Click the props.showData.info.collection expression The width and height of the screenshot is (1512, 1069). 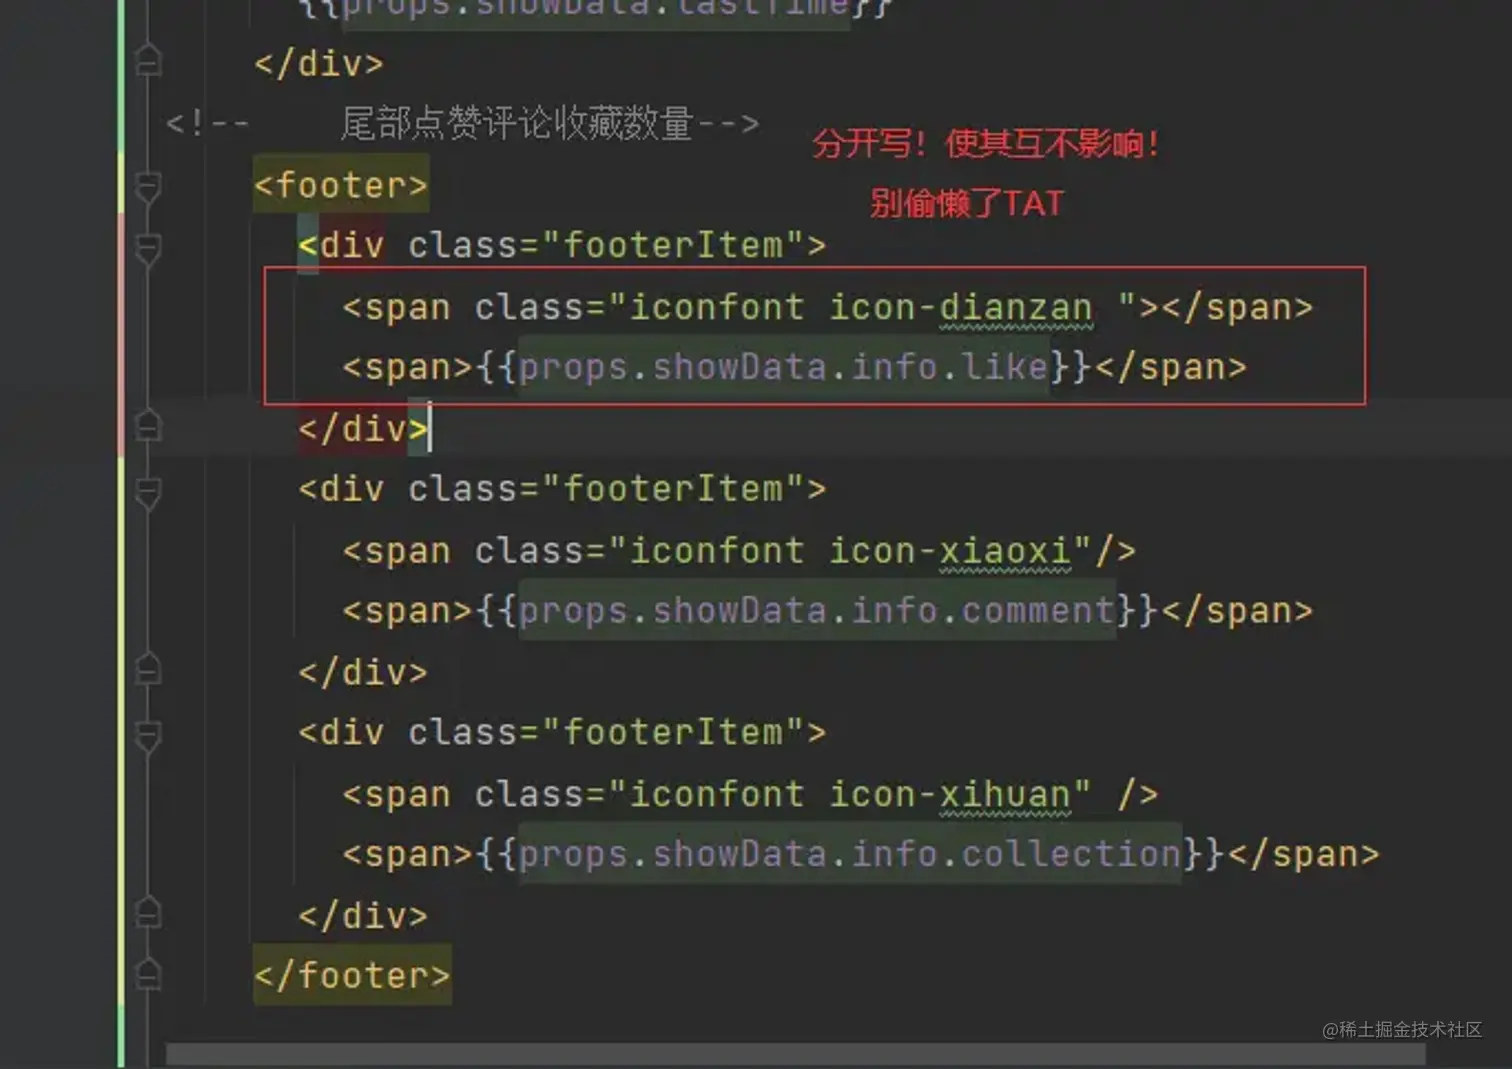(x=850, y=855)
